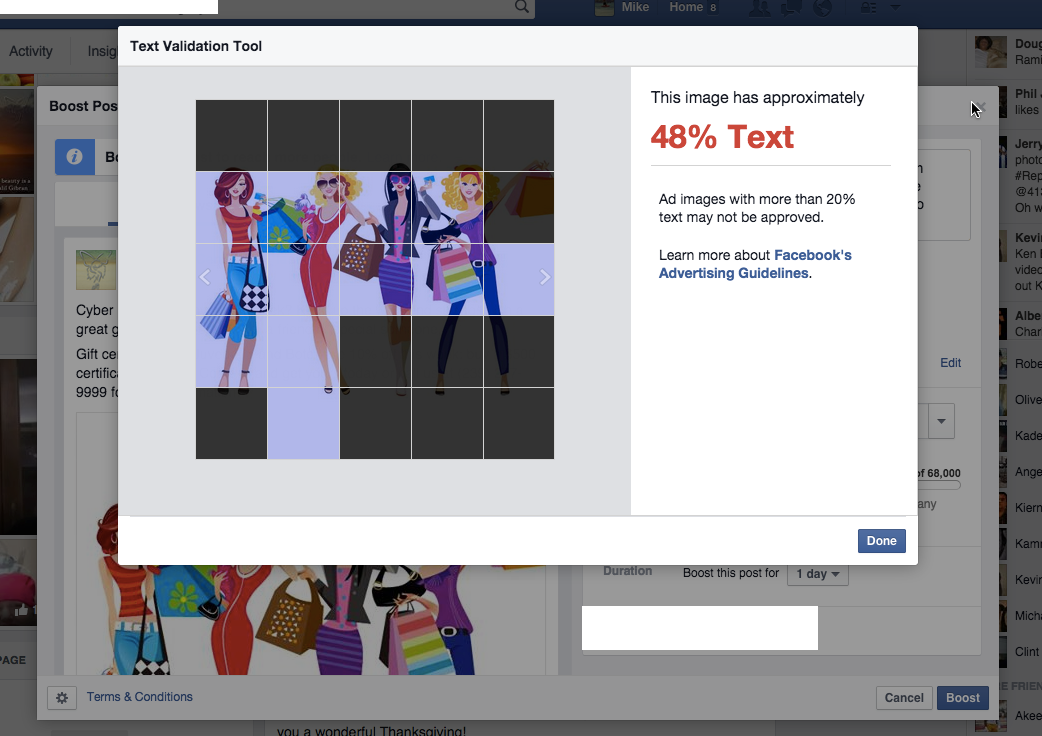Open the Messages icon in the navbar

(x=790, y=9)
